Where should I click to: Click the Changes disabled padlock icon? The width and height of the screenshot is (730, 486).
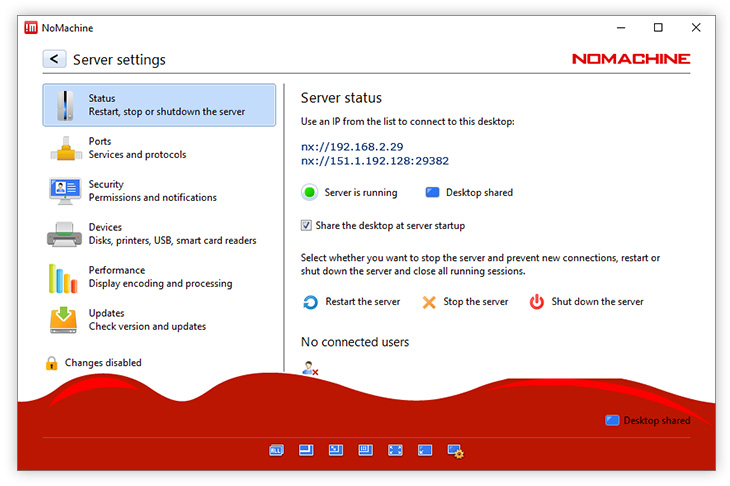point(51,363)
